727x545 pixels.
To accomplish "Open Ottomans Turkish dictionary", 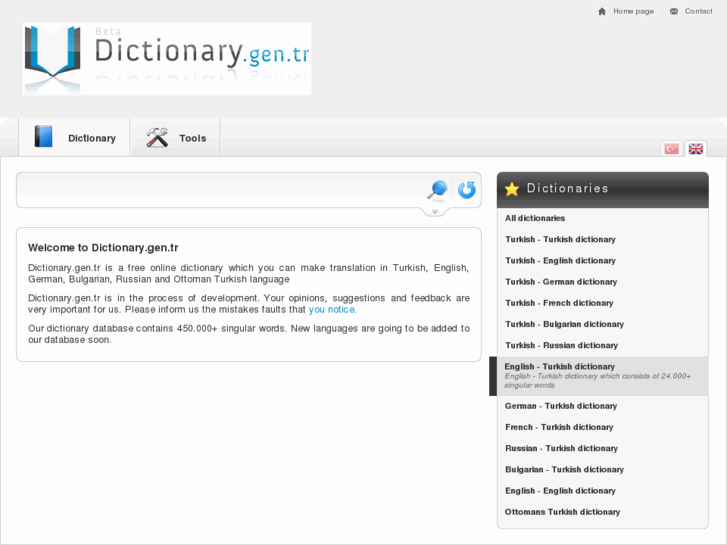I will (562, 512).
